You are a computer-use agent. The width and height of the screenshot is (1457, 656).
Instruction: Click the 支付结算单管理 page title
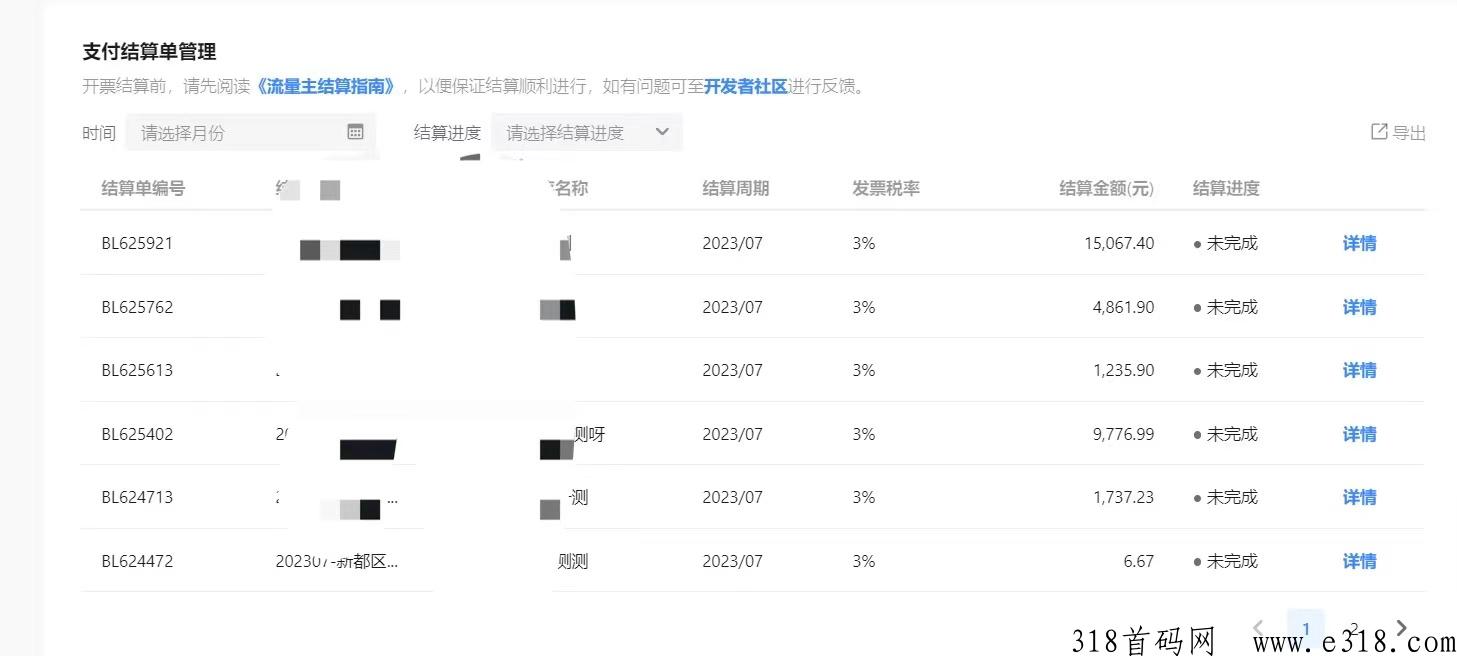tap(149, 51)
